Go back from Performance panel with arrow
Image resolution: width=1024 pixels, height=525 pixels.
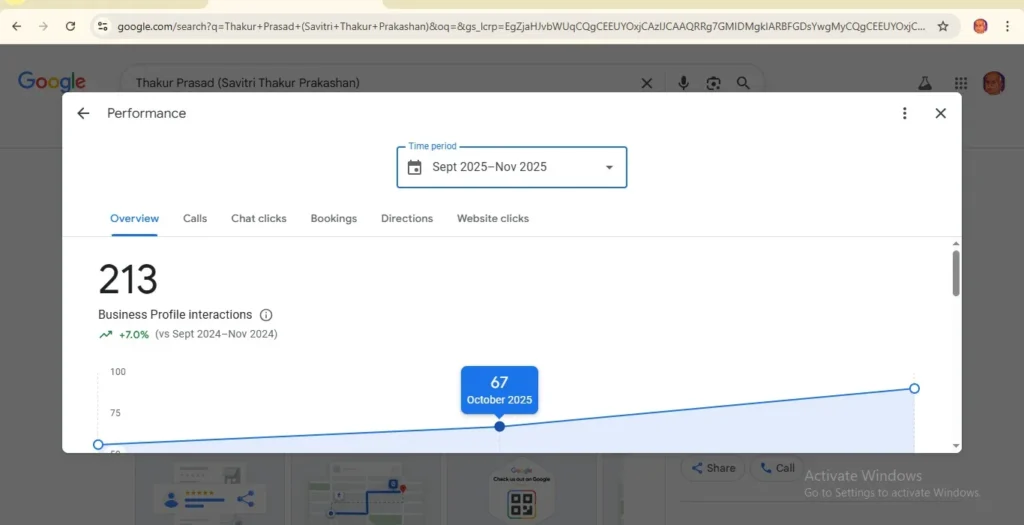click(x=83, y=113)
